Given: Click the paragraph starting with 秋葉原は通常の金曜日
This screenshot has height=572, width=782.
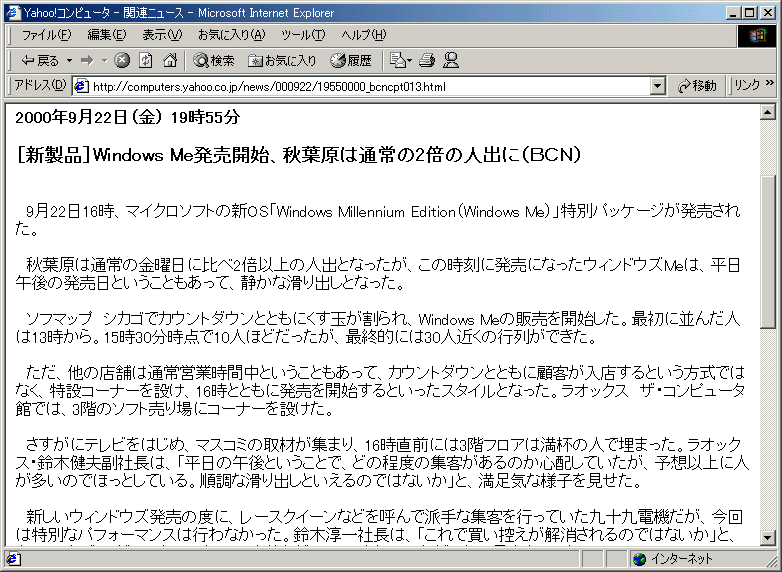Looking at the screenshot, I should (378, 274).
